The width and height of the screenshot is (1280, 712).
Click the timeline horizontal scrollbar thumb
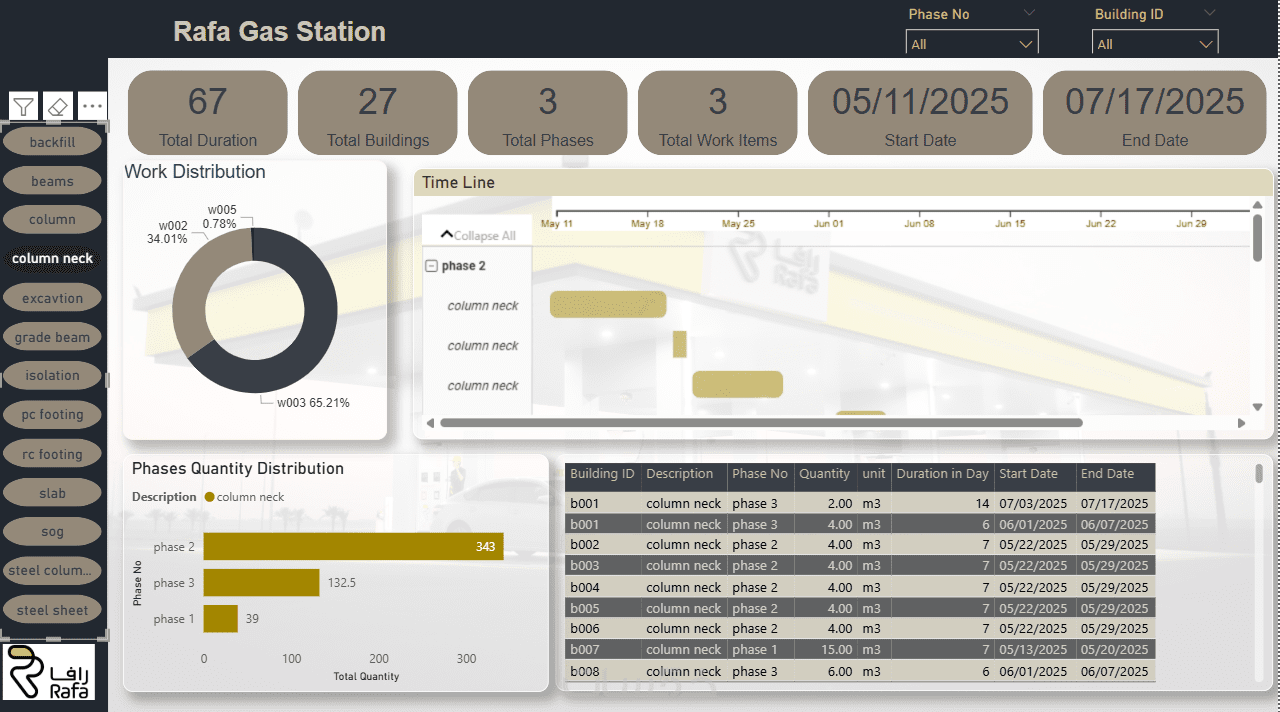click(761, 423)
